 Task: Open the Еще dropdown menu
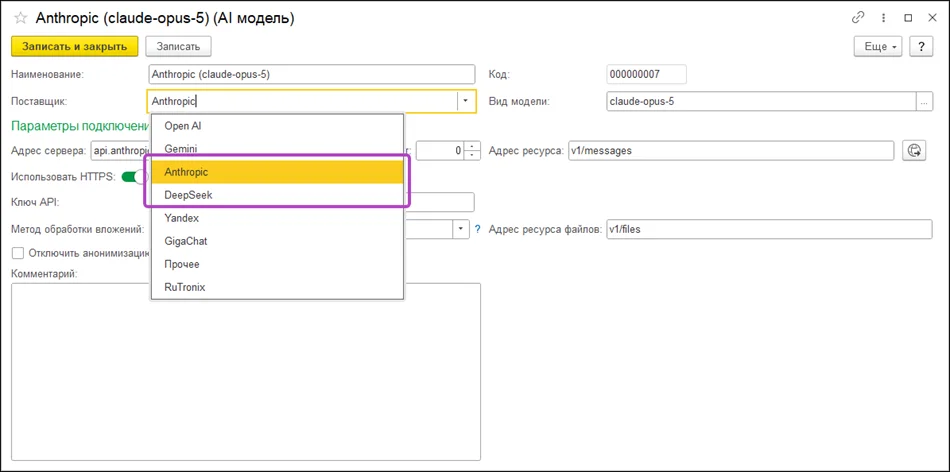coord(879,47)
